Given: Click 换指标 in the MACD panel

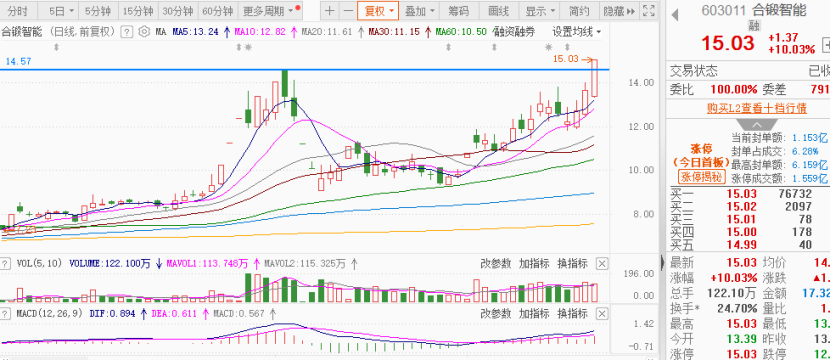Looking at the screenshot, I should coord(573,313).
